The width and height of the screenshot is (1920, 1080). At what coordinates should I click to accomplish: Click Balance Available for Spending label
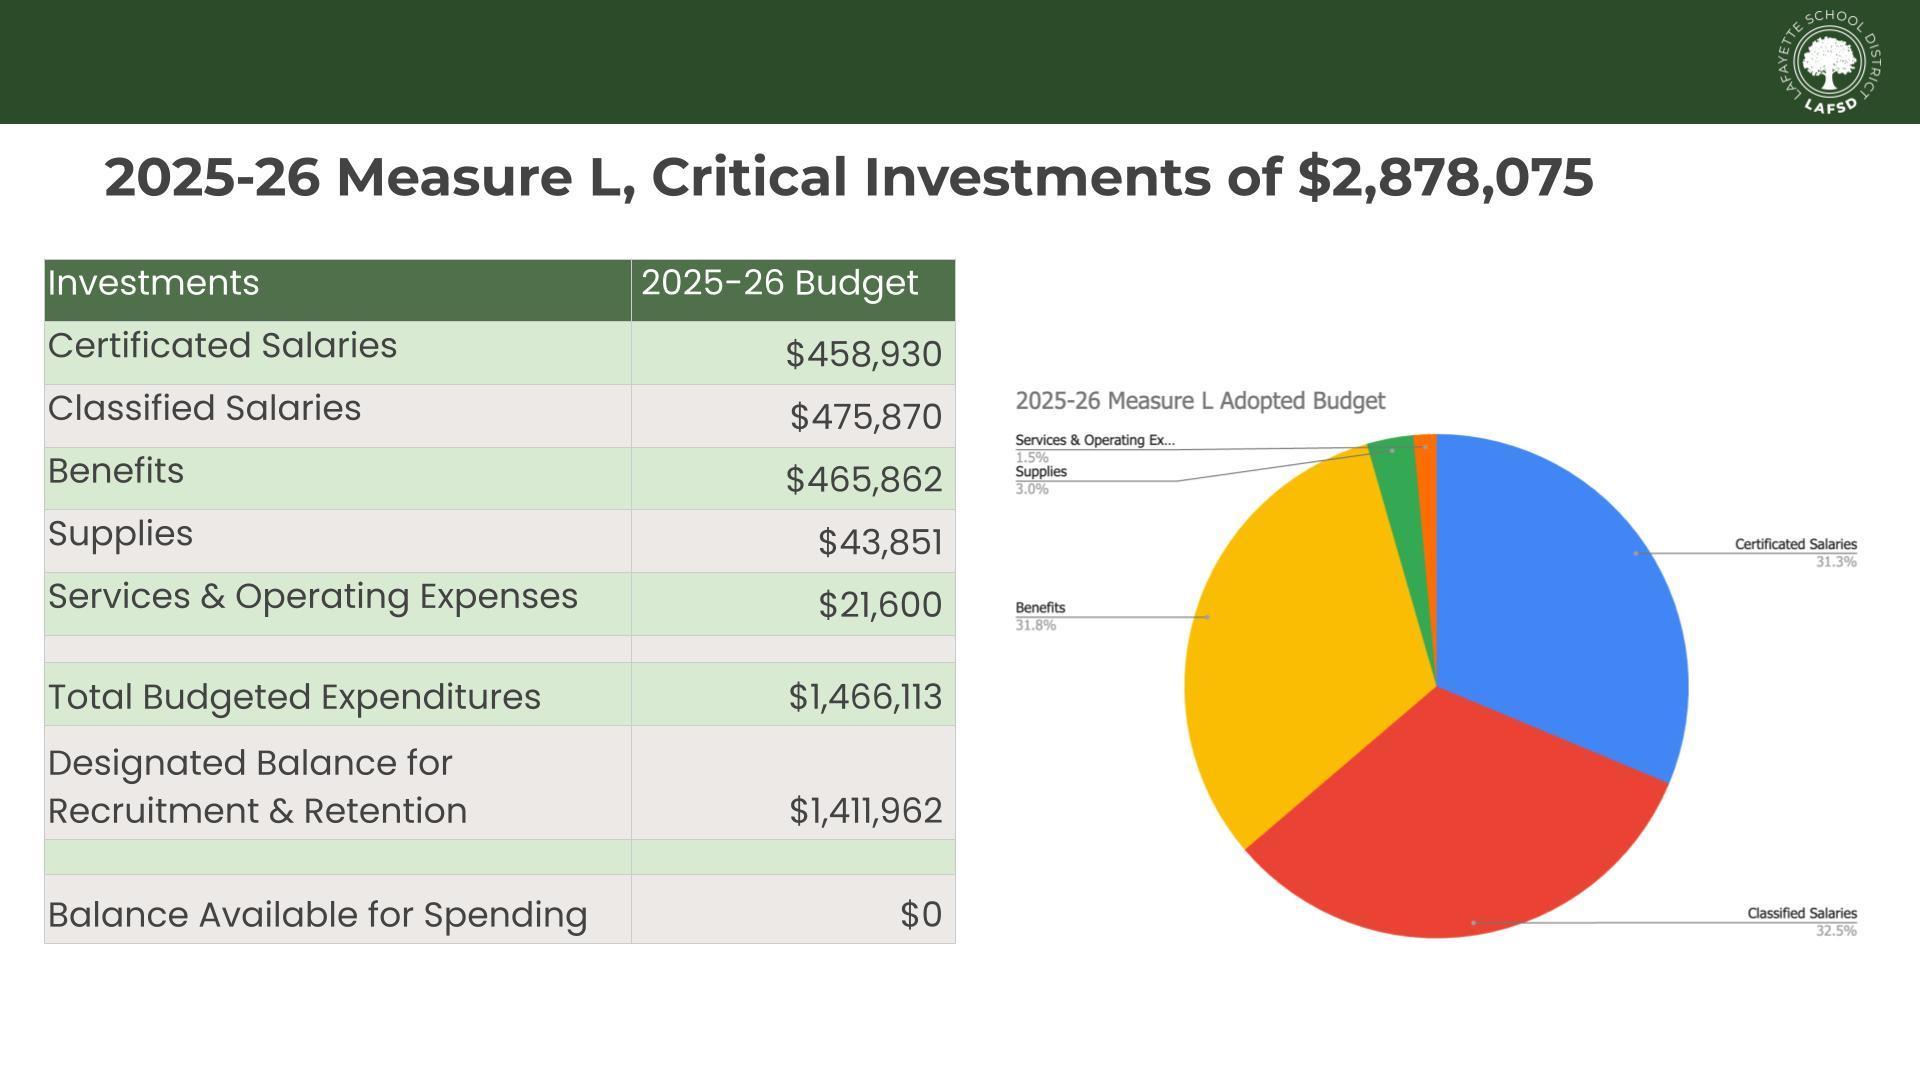317,915
